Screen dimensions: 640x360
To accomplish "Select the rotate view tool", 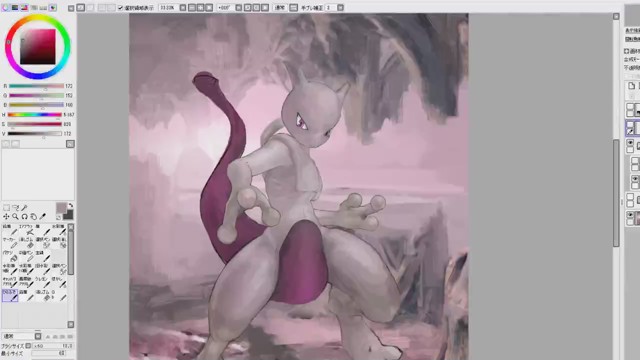I will click(x=24, y=217).
